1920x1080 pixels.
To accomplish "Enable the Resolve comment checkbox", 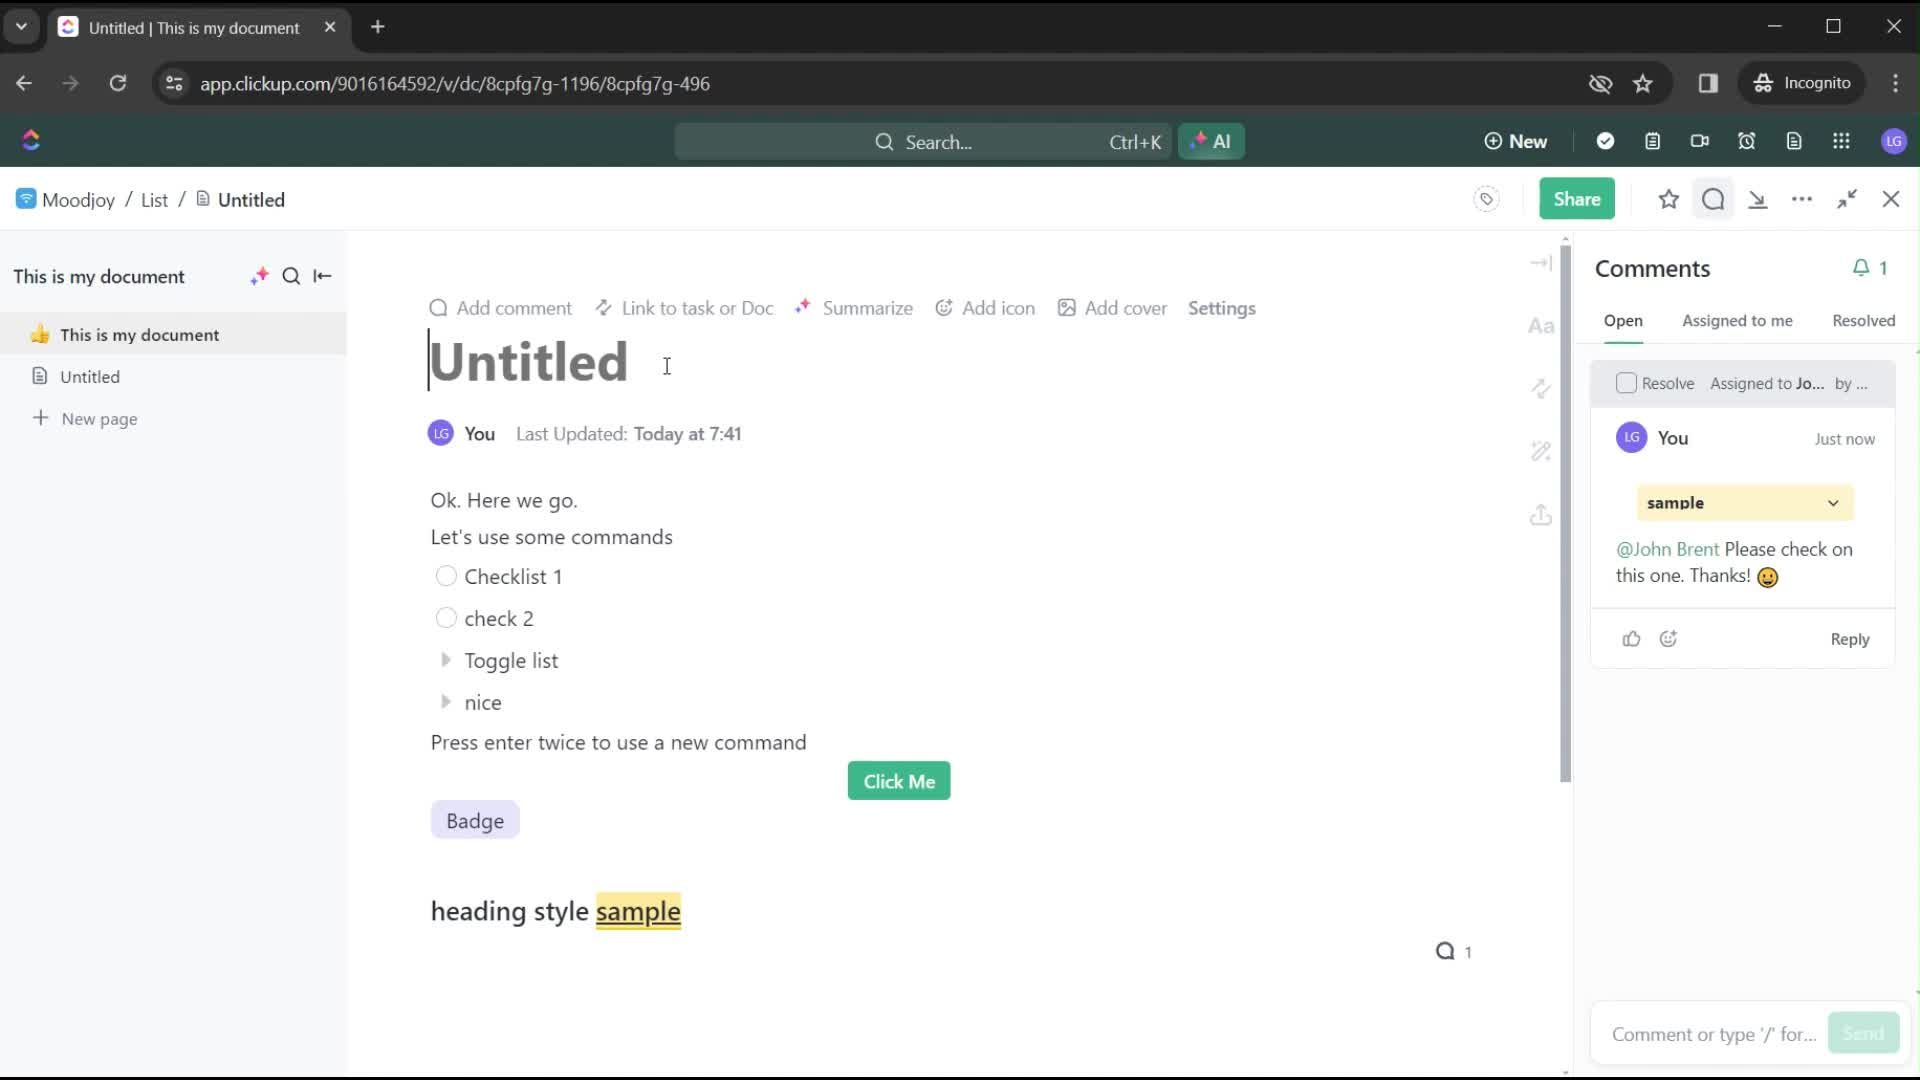I will [1625, 384].
